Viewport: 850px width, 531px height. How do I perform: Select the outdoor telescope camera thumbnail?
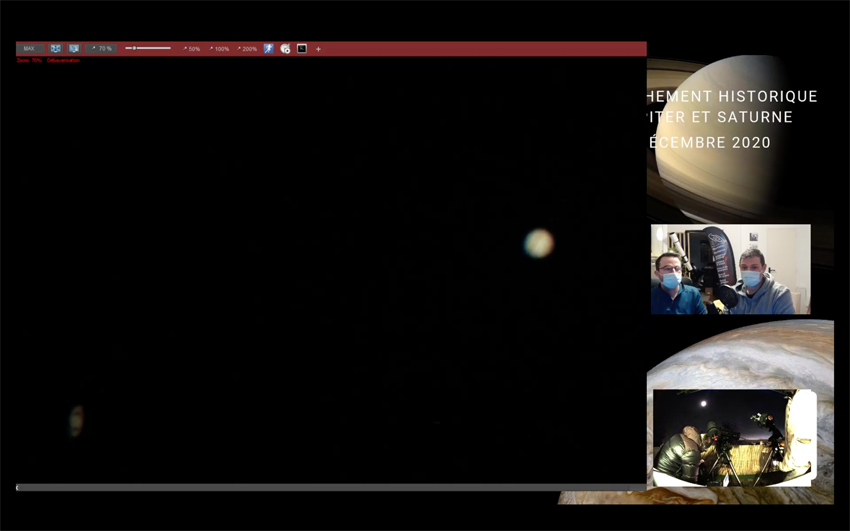coord(735,438)
